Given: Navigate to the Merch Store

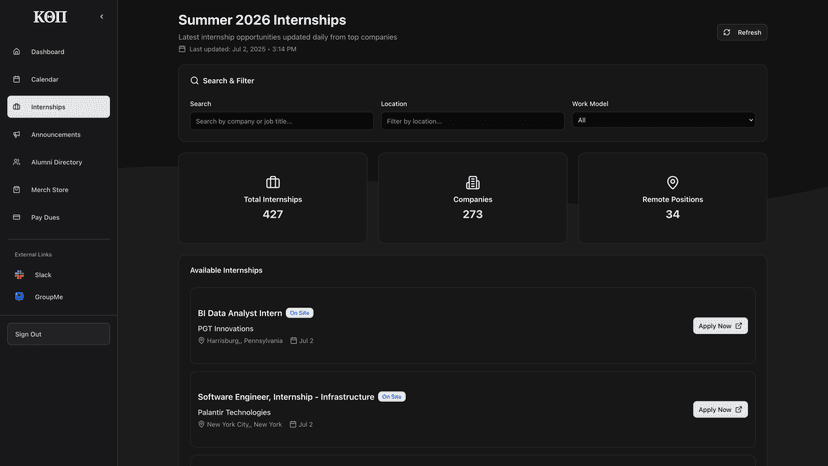Looking at the screenshot, I should pos(59,190).
